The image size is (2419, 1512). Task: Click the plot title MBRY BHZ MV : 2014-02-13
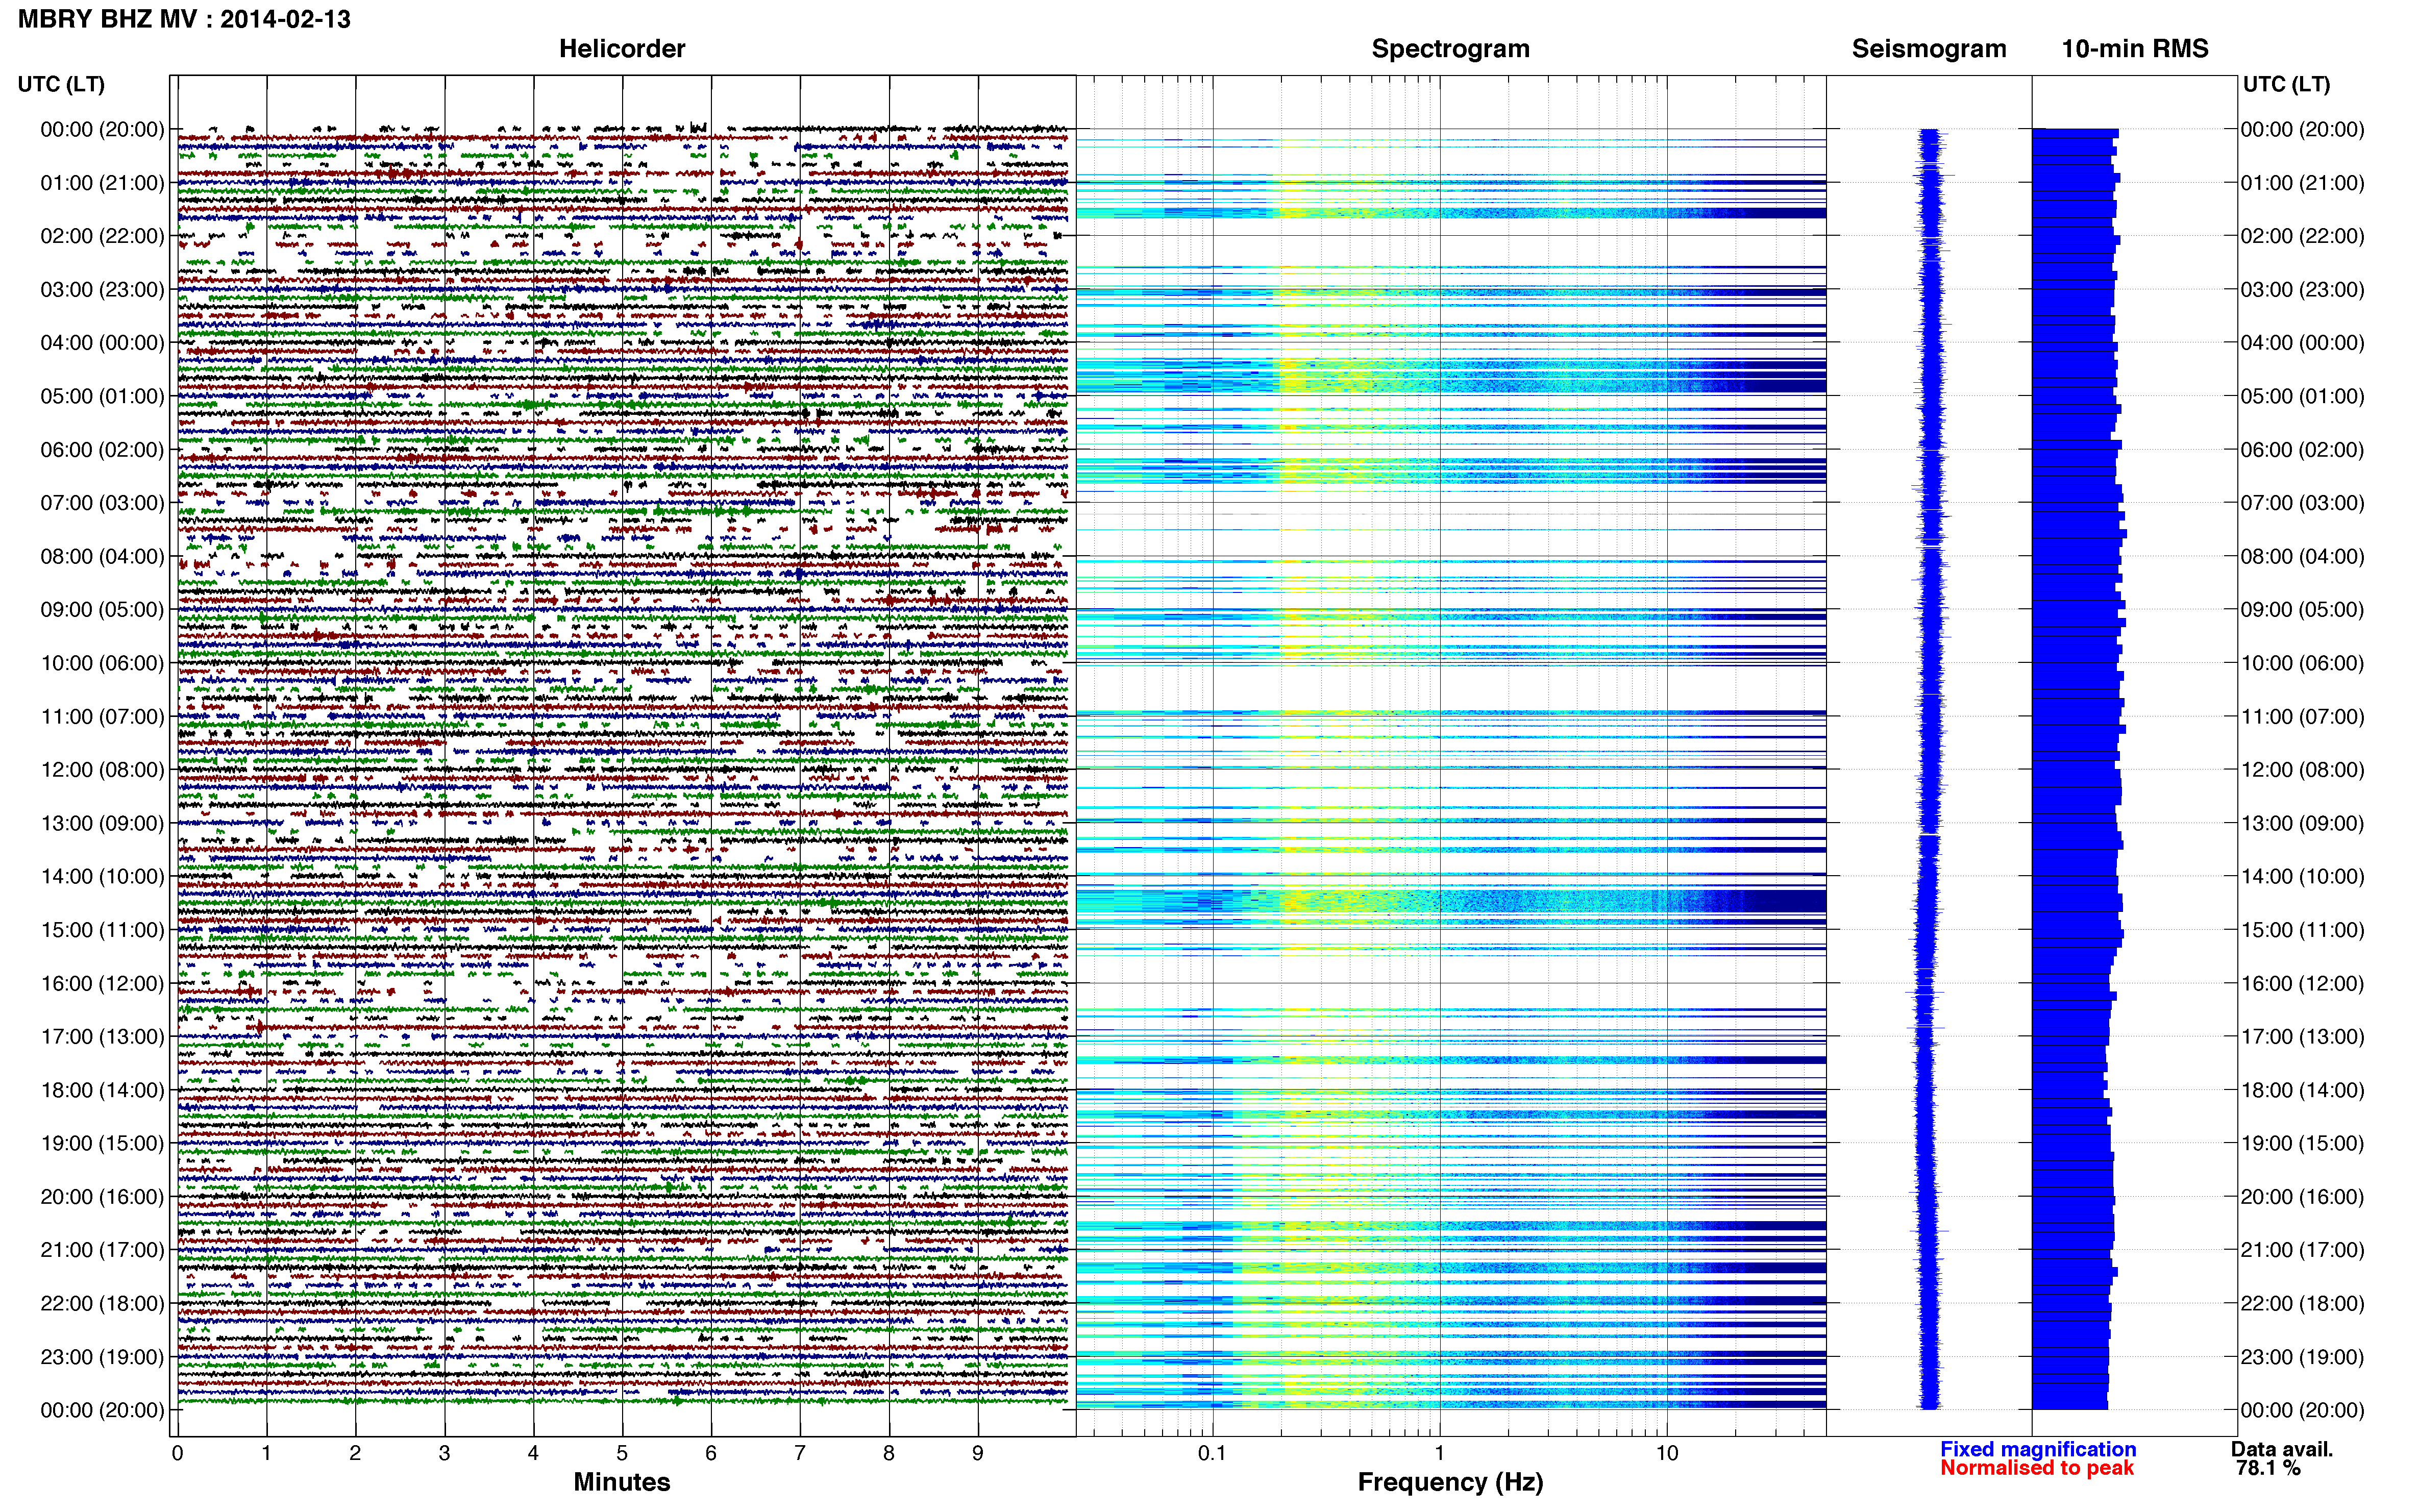click(x=184, y=19)
